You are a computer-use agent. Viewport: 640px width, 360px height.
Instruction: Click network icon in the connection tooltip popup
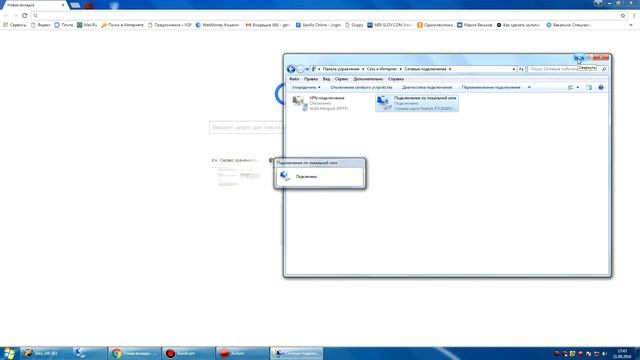click(x=284, y=176)
